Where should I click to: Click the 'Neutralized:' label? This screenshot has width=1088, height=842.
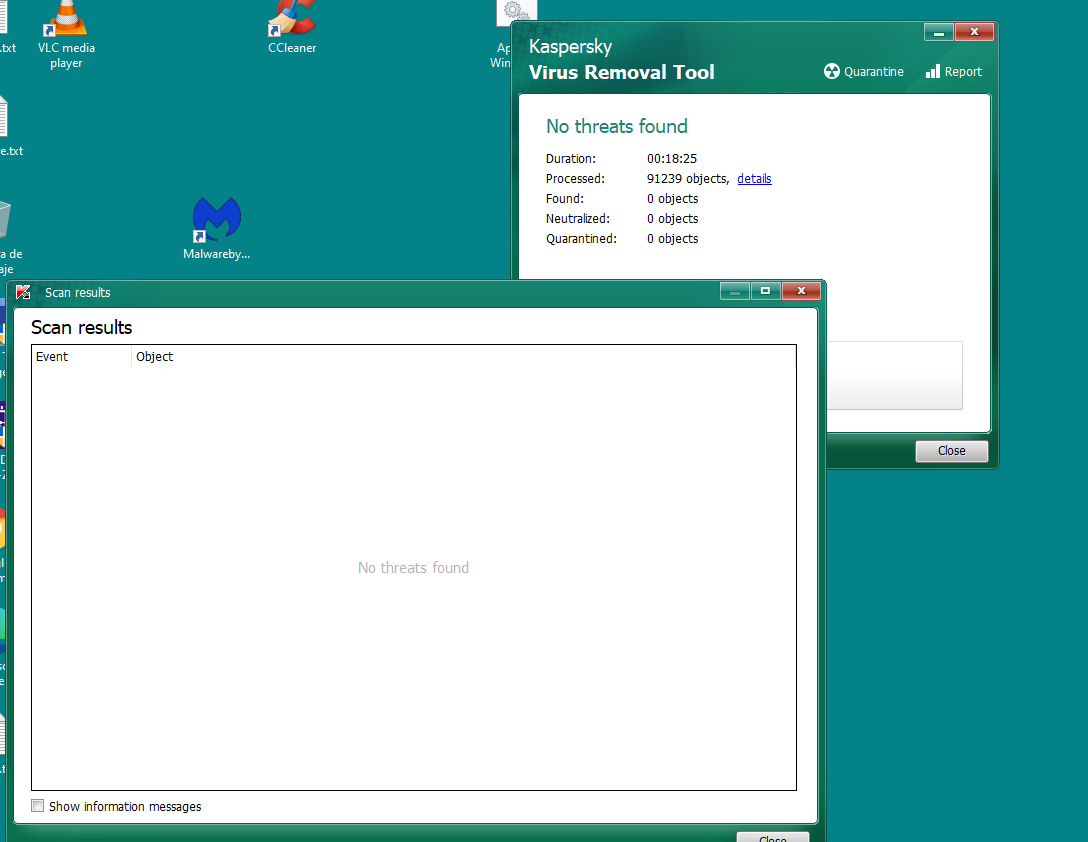[577, 218]
